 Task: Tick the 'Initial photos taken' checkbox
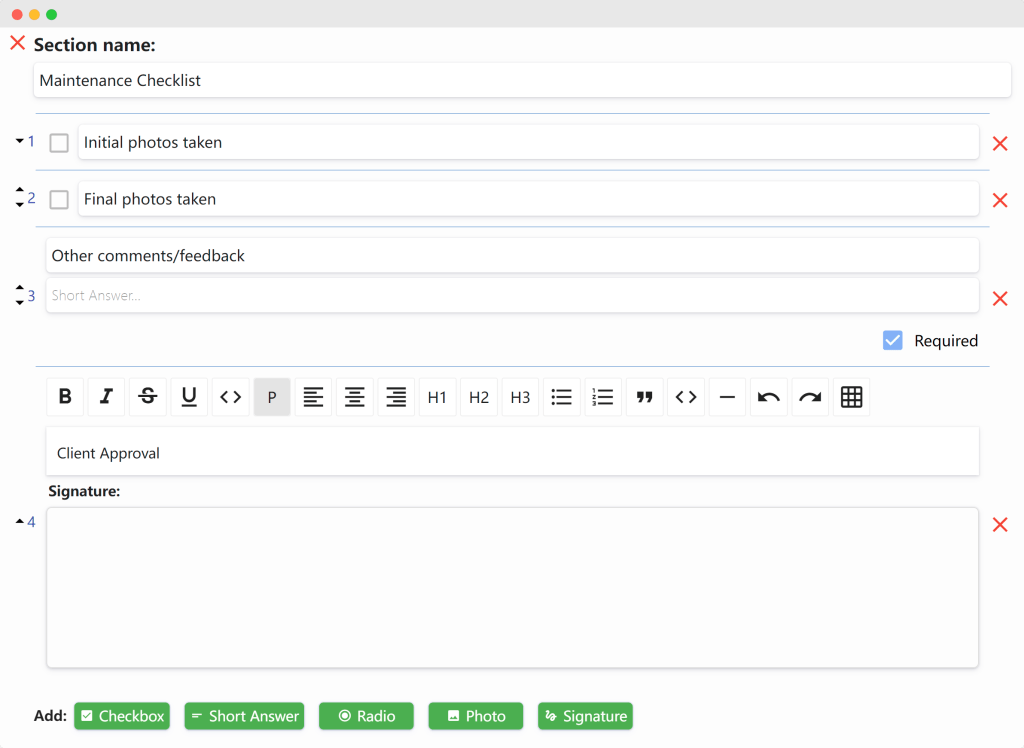tap(58, 143)
